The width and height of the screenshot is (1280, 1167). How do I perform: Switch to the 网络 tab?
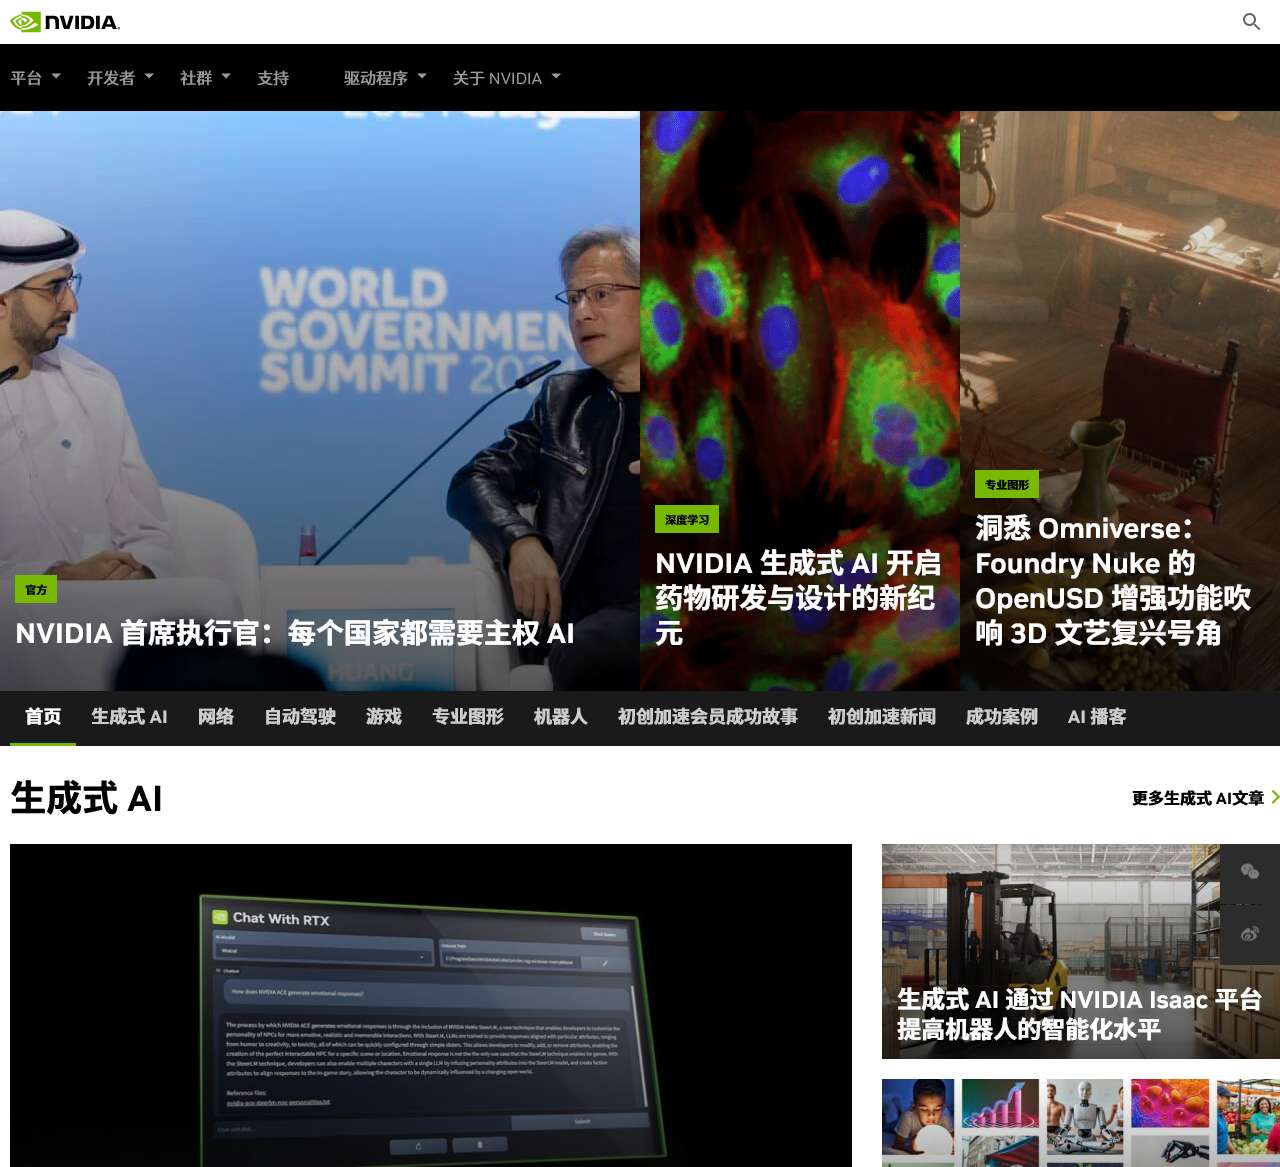(x=216, y=717)
